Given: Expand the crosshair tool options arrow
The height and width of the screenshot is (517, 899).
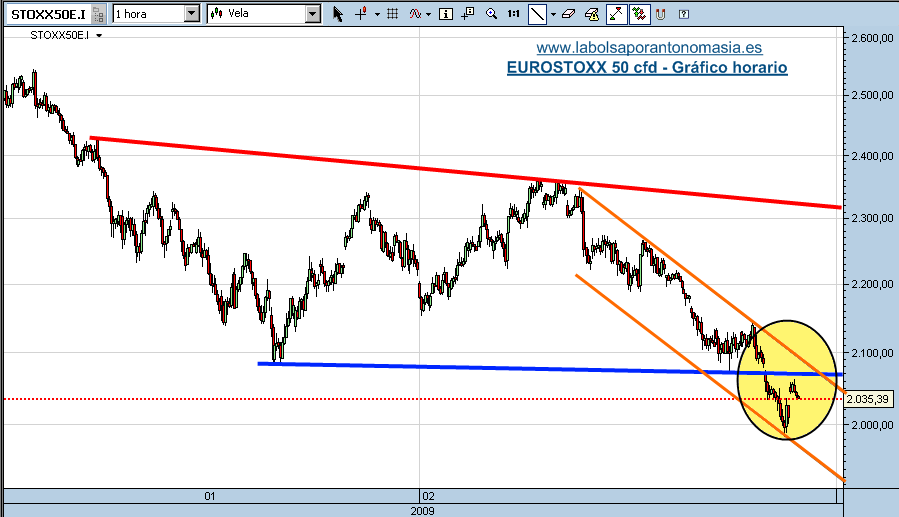Looking at the screenshot, I should point(377,14).
